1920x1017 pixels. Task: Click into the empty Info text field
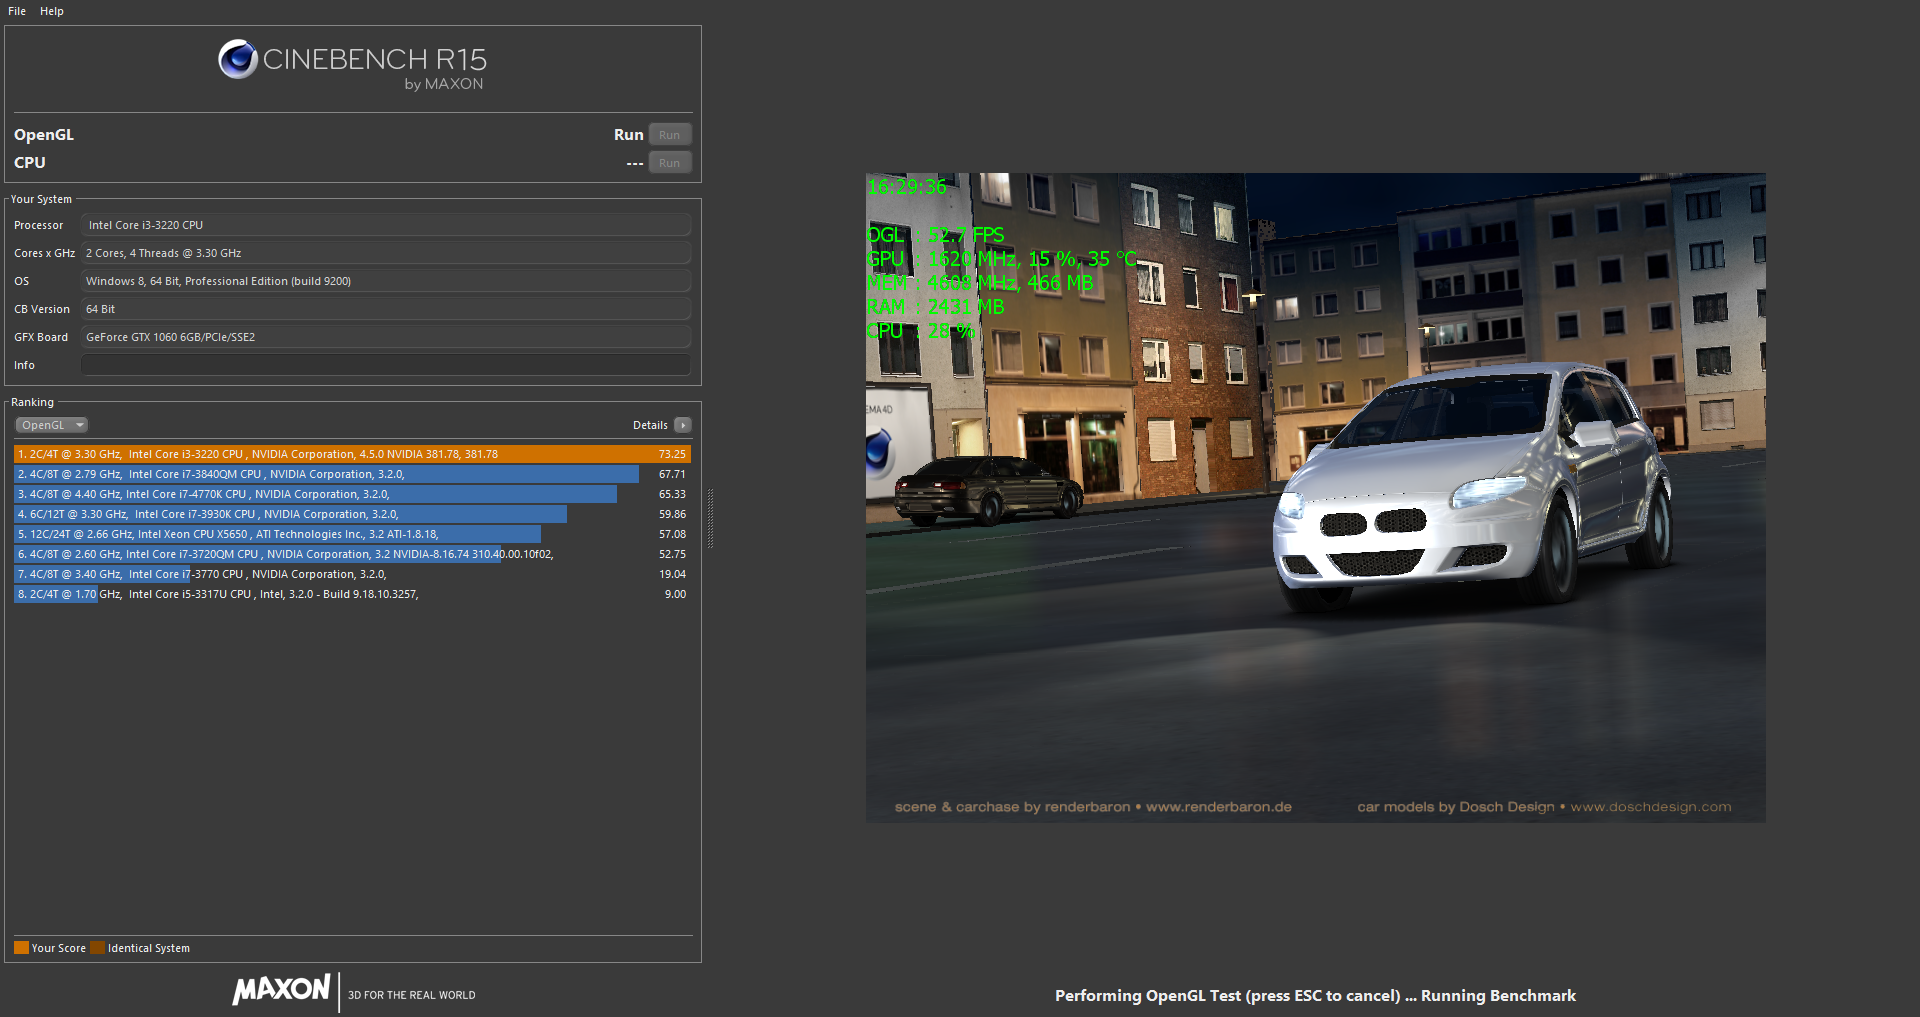pos(385,365)
